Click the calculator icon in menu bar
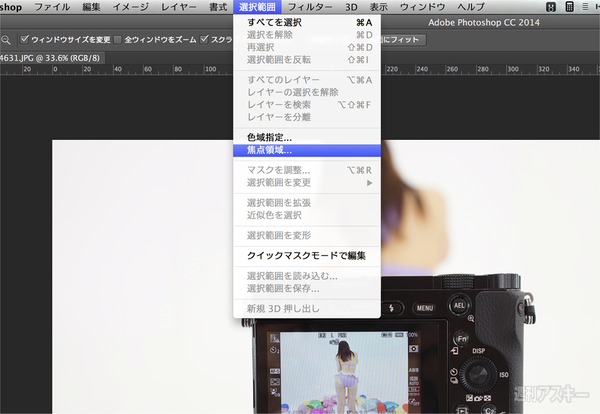Viewport: 600px width, 414px height. [x=569, y=7]
